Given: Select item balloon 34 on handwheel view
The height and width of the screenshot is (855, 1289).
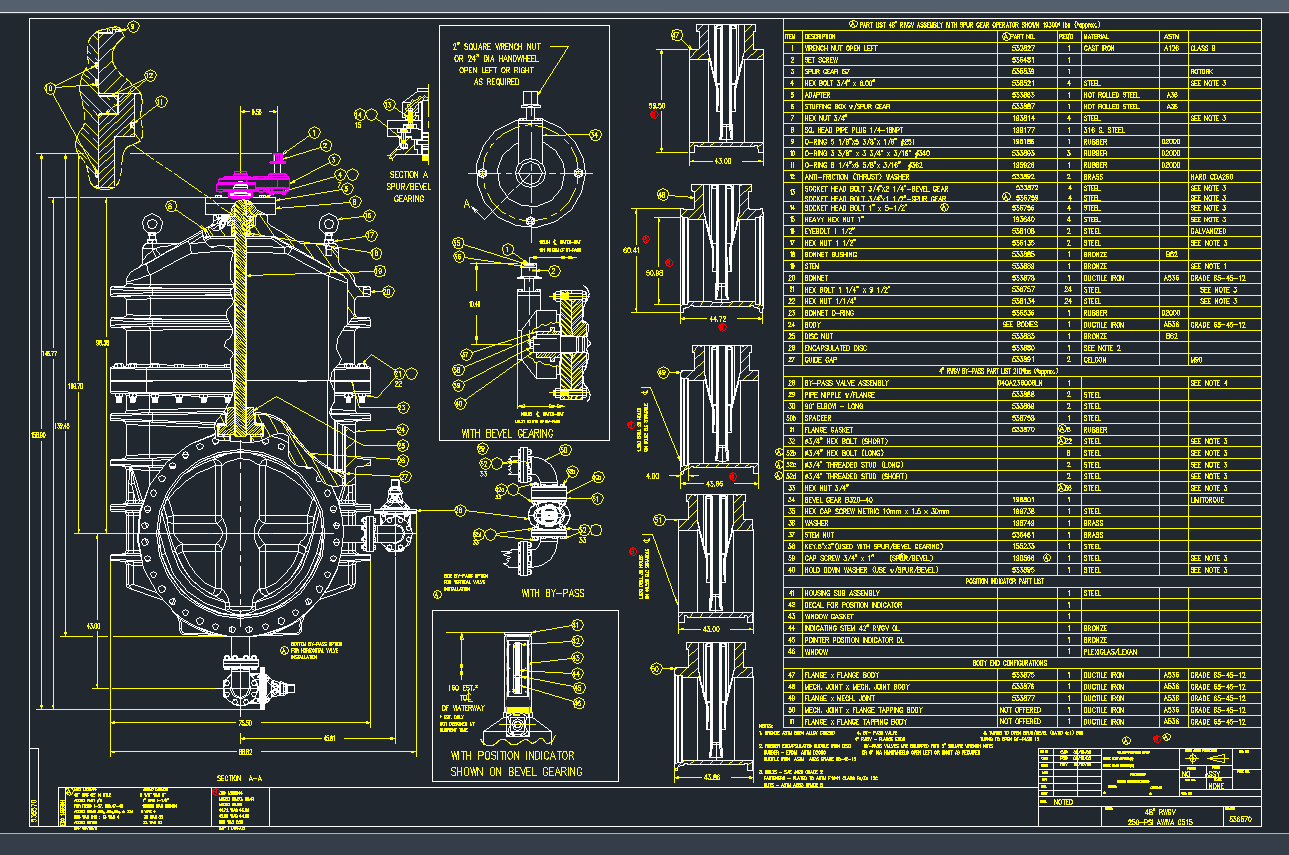Looking at the screenshot, I should coord(595,134).
